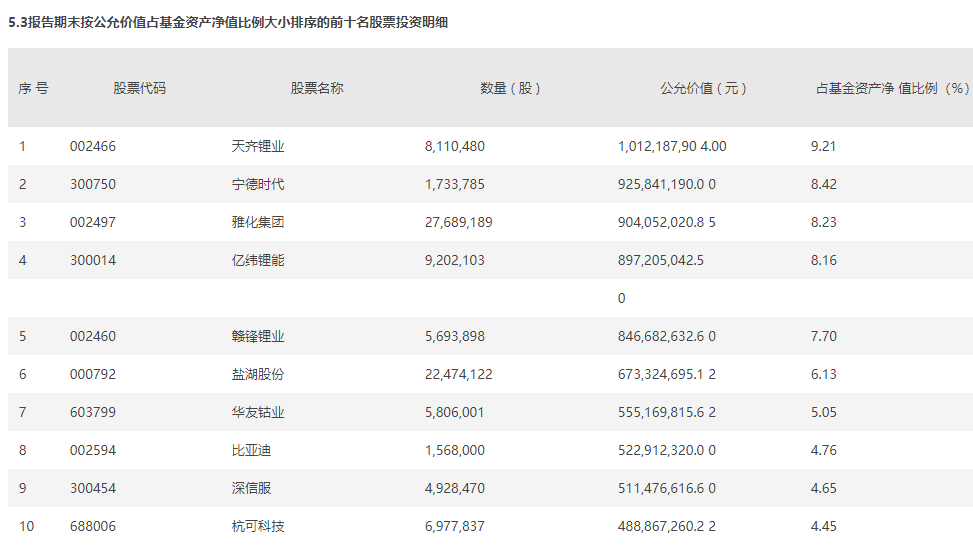Viewport: 973px width, 556px height.
Task: Select fair value 555,169,815.6 2
Action: click(667, 412)
